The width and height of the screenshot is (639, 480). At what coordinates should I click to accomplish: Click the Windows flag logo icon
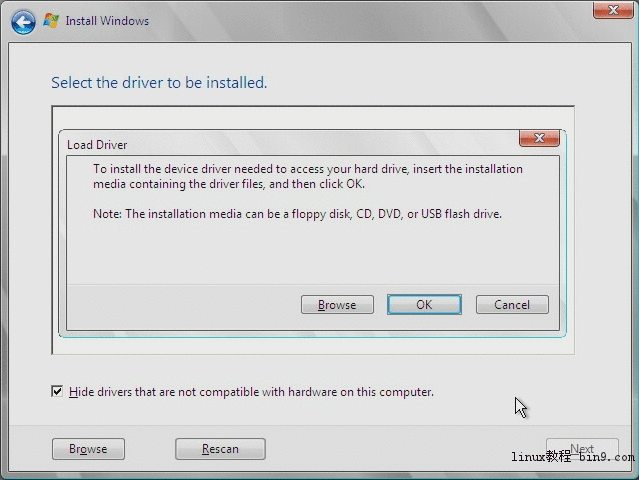pyautogui.click(x=51, y=21)
